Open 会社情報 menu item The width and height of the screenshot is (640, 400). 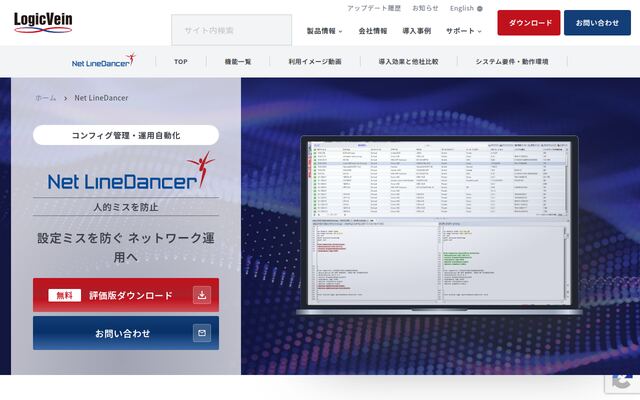click(x=373, y=31)
